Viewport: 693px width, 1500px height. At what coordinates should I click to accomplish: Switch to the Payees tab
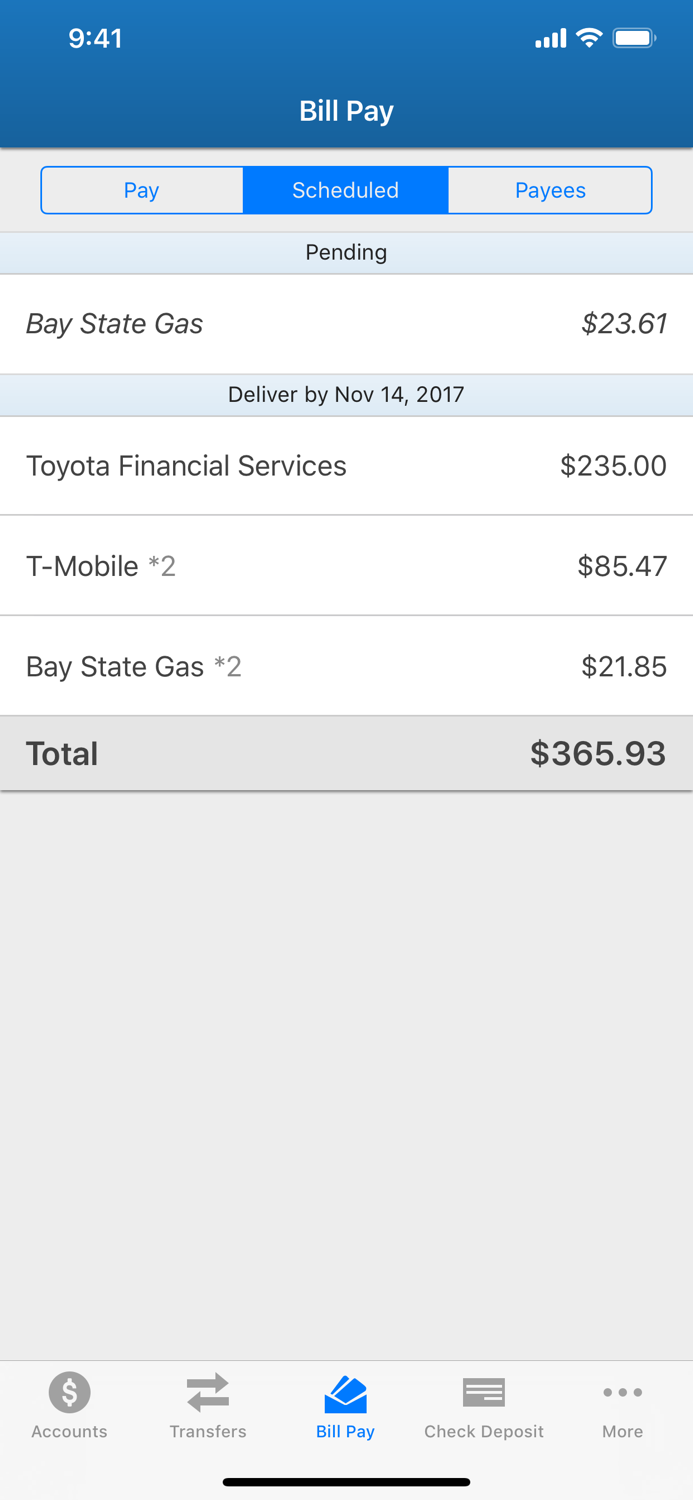(550, 190)
